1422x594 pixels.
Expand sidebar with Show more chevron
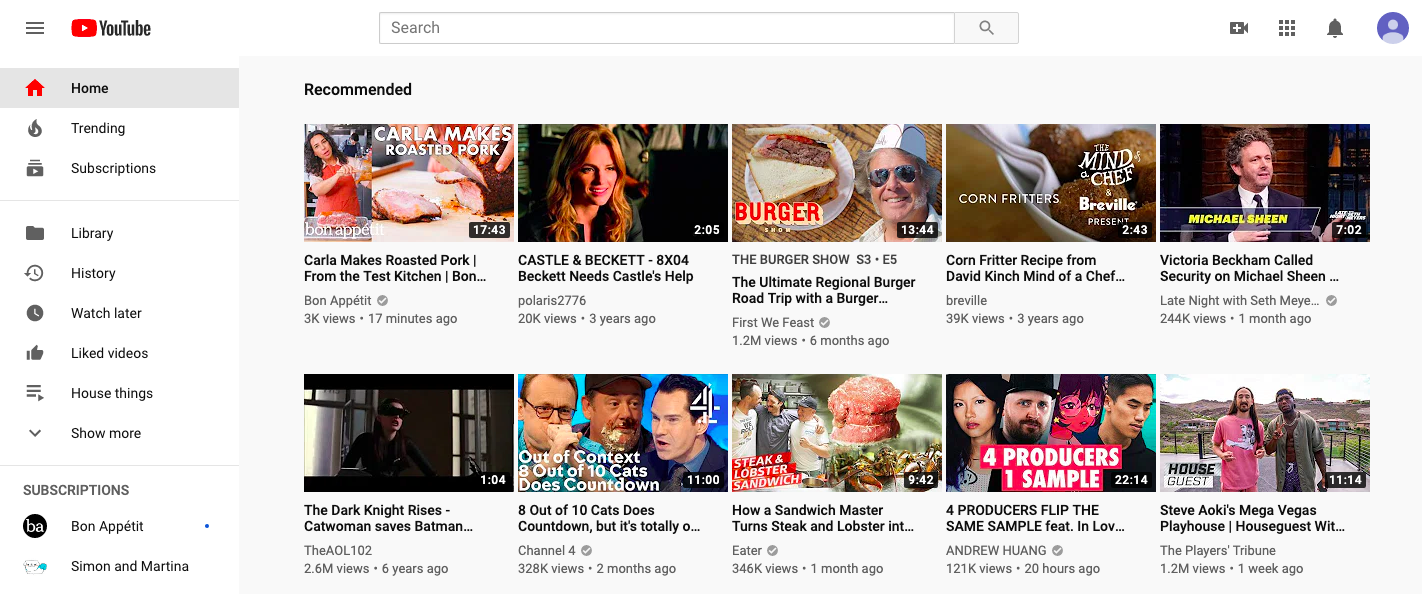35,433
